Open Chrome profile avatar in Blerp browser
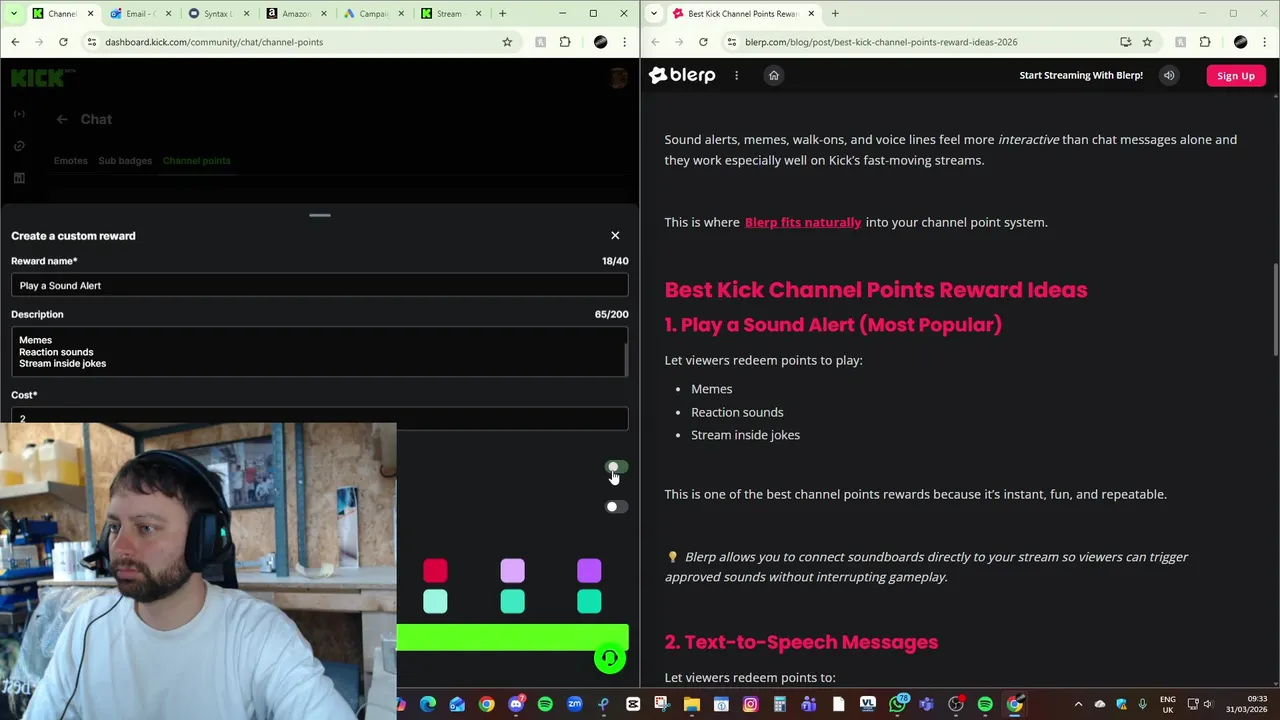 coord(1241,42)
